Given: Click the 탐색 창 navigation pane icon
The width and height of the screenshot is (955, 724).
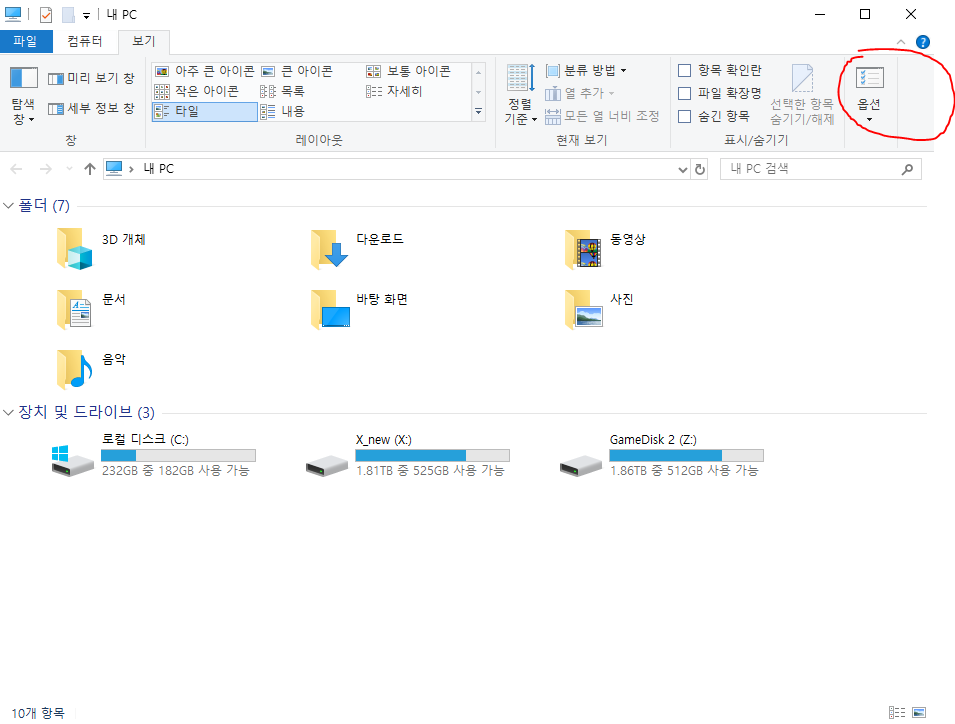Looking at the screenshot, I should point(24,78).
